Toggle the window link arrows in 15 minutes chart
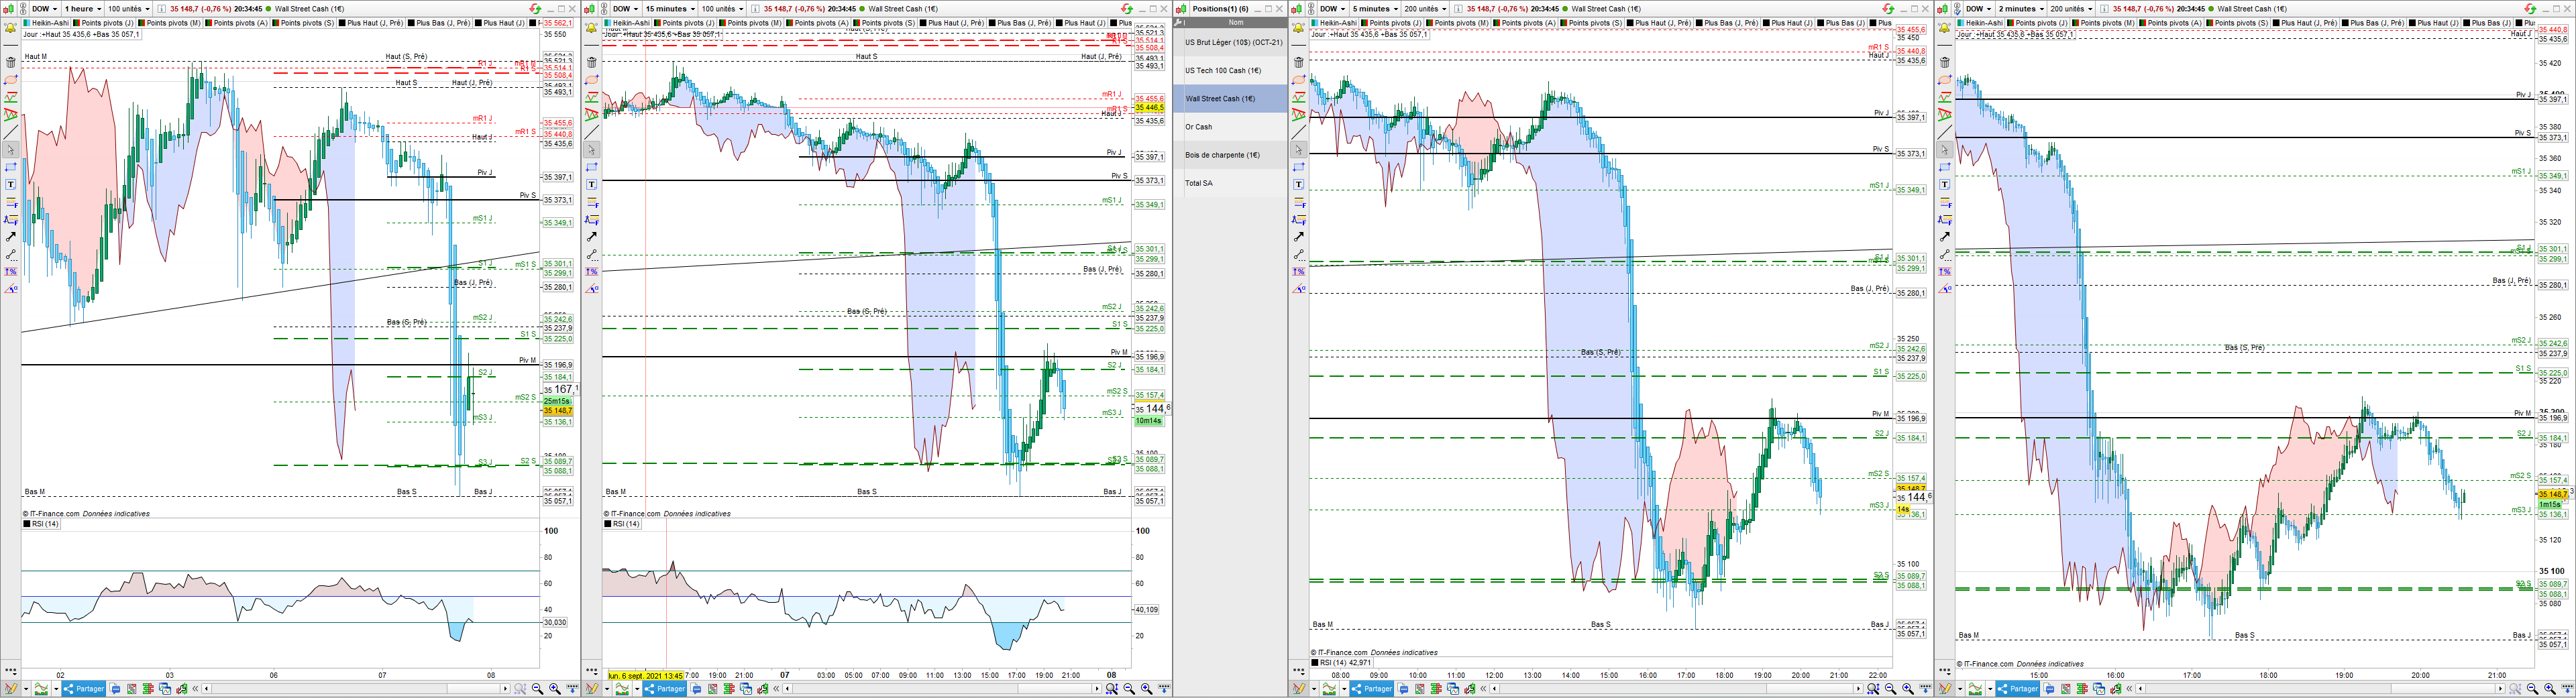This screenshot has width=2576, height=698. pos(1126,9)
